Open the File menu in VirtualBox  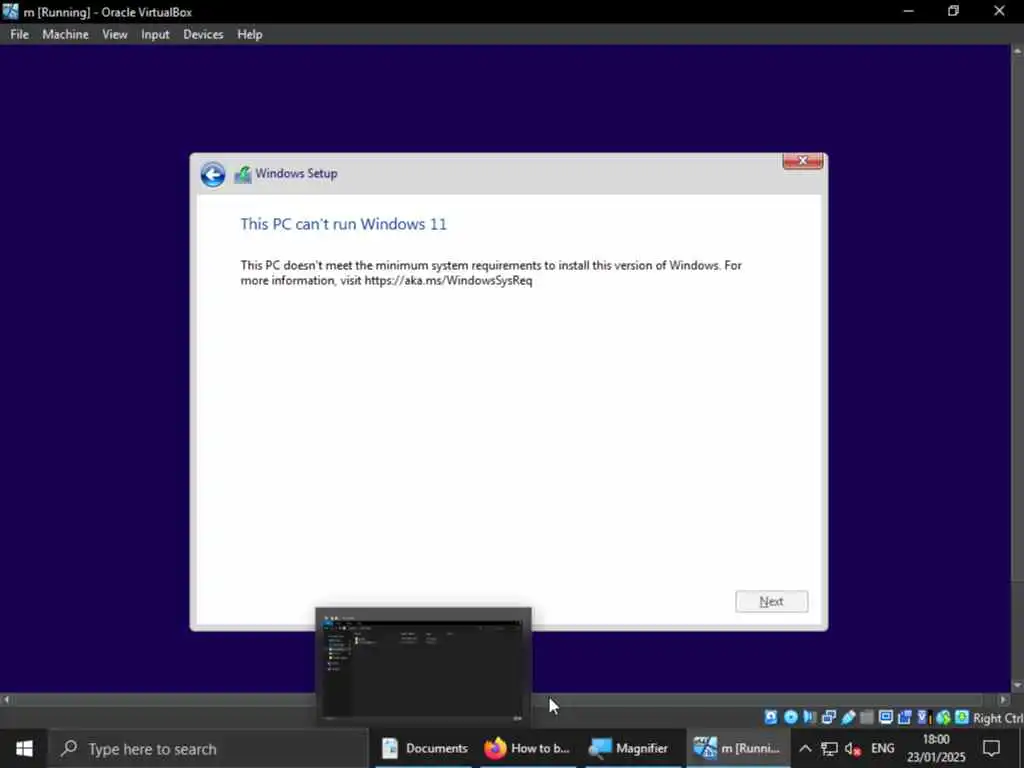[x=19, y=35]
